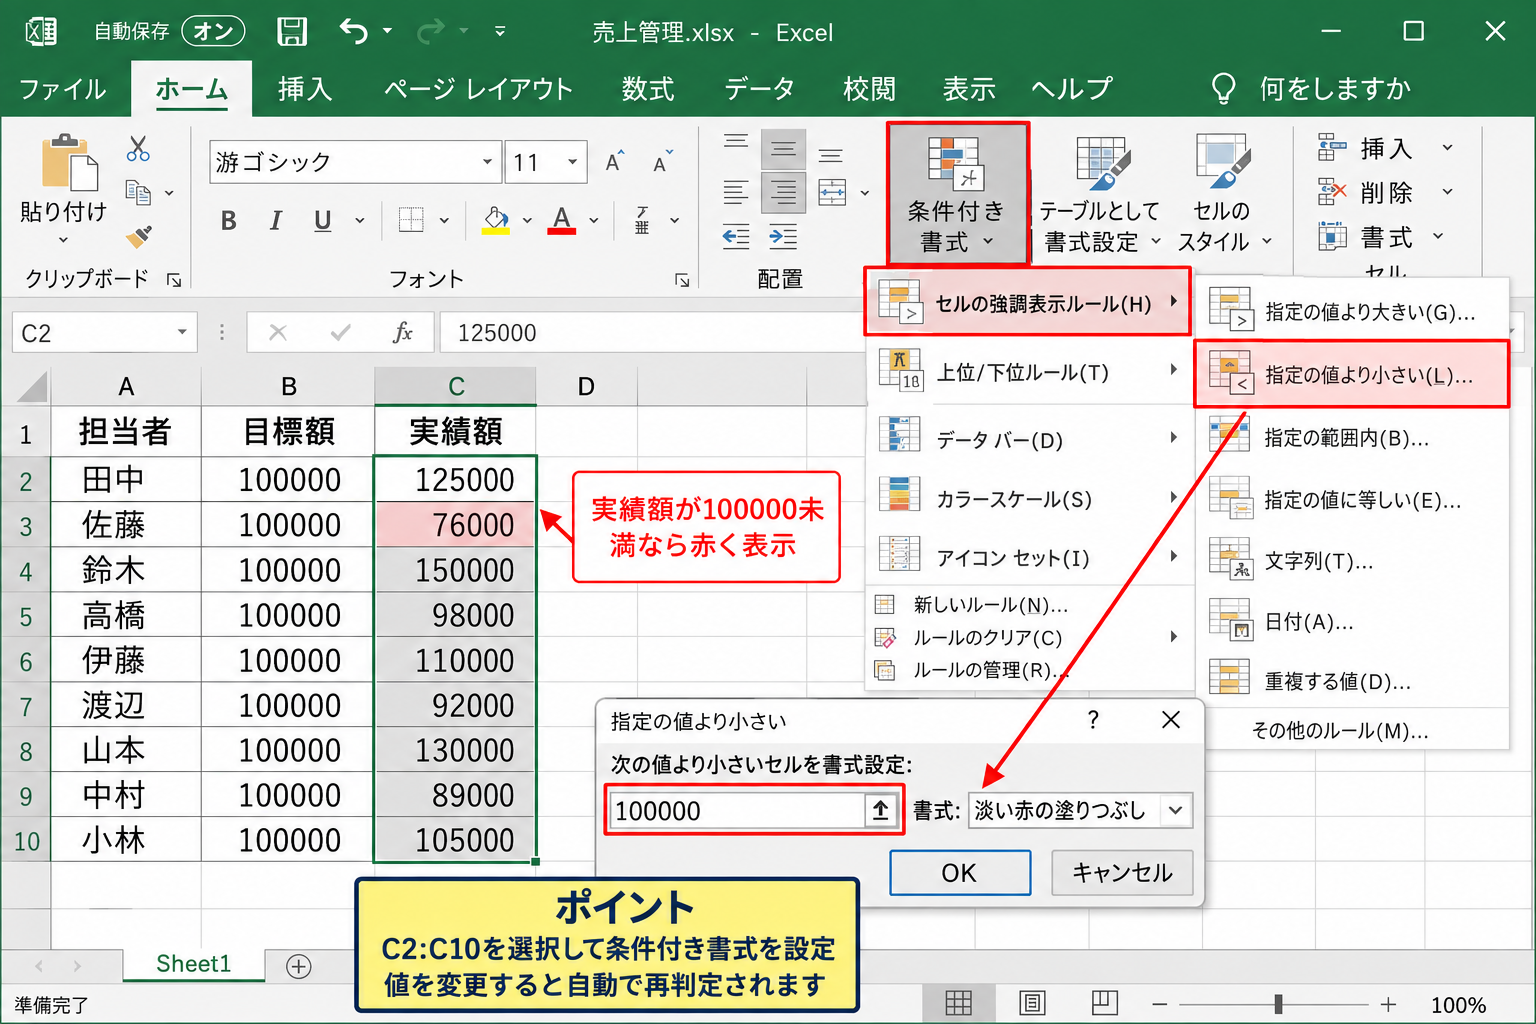Click the Cut scissors icon
The image size is (1536, 1024).
138,149
